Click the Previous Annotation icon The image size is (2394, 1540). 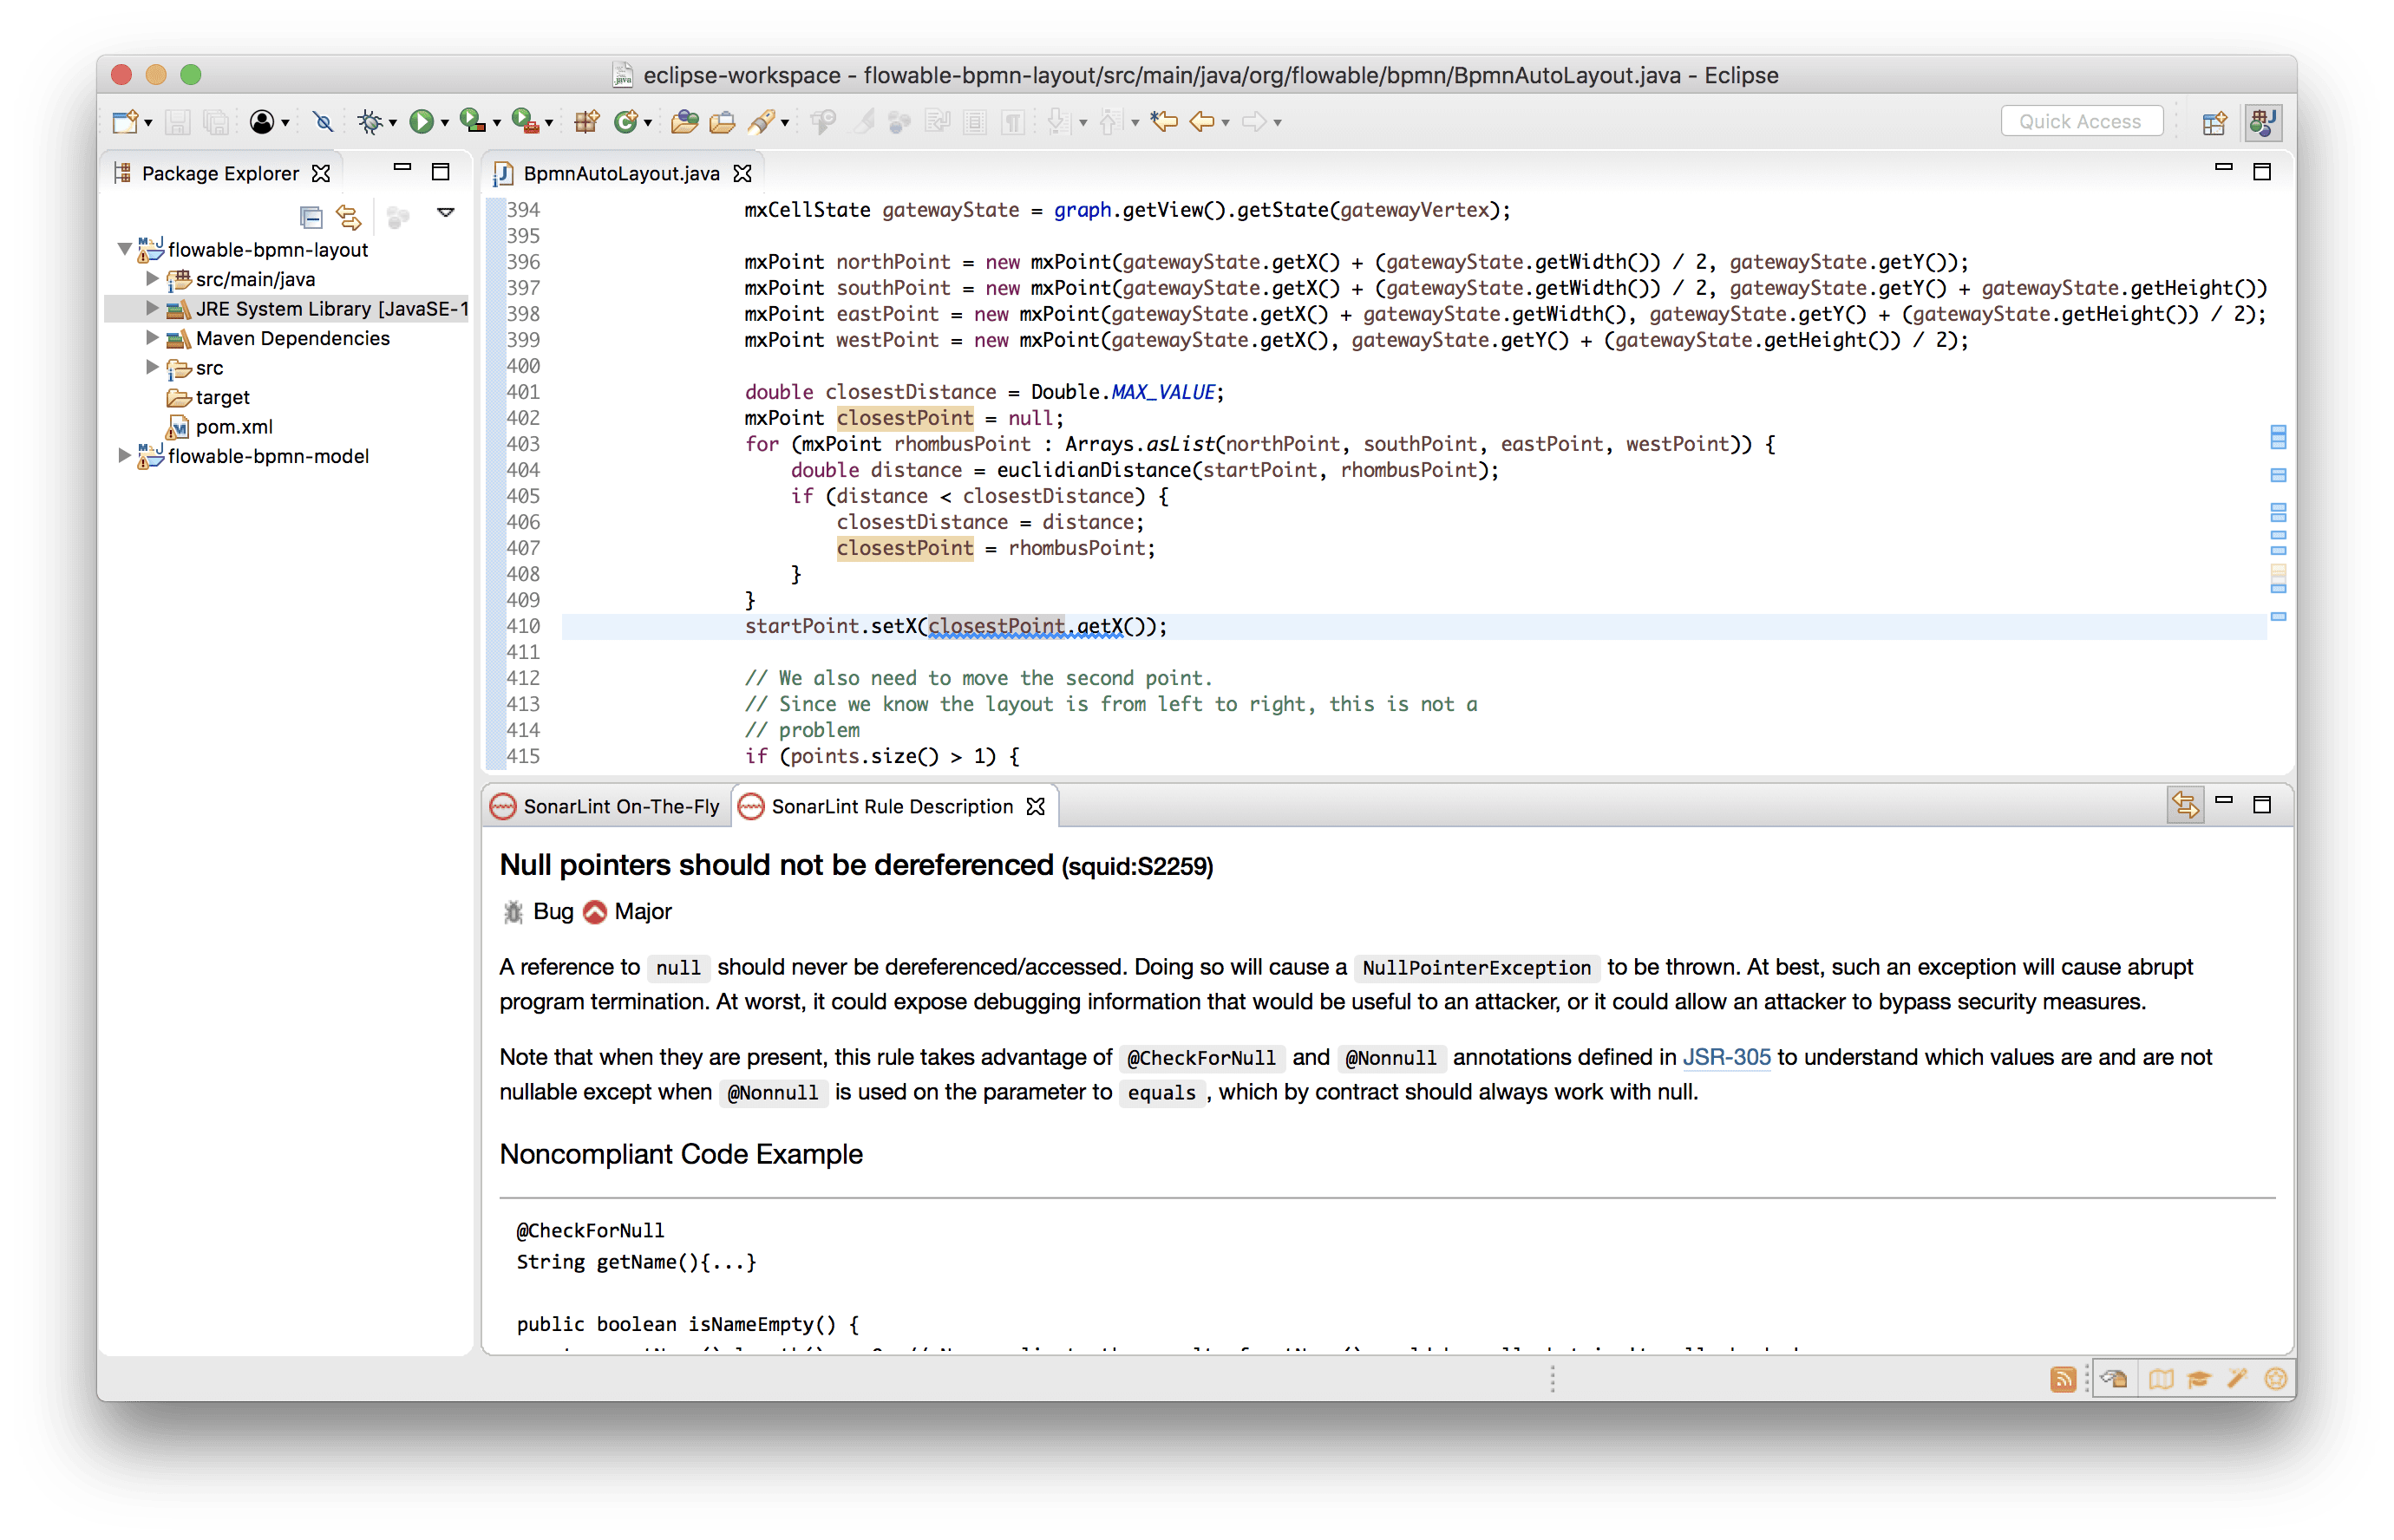tap(1110, 122)
